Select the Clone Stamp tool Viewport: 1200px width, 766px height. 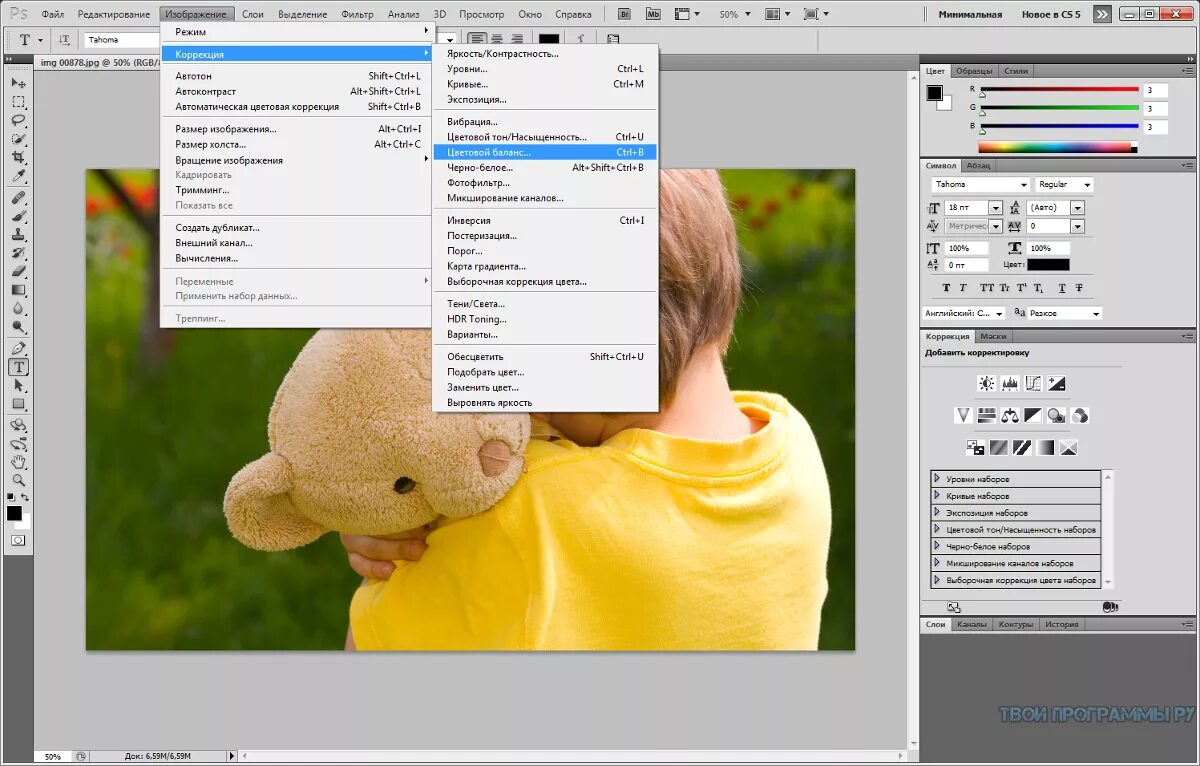[x=18, y=235]
